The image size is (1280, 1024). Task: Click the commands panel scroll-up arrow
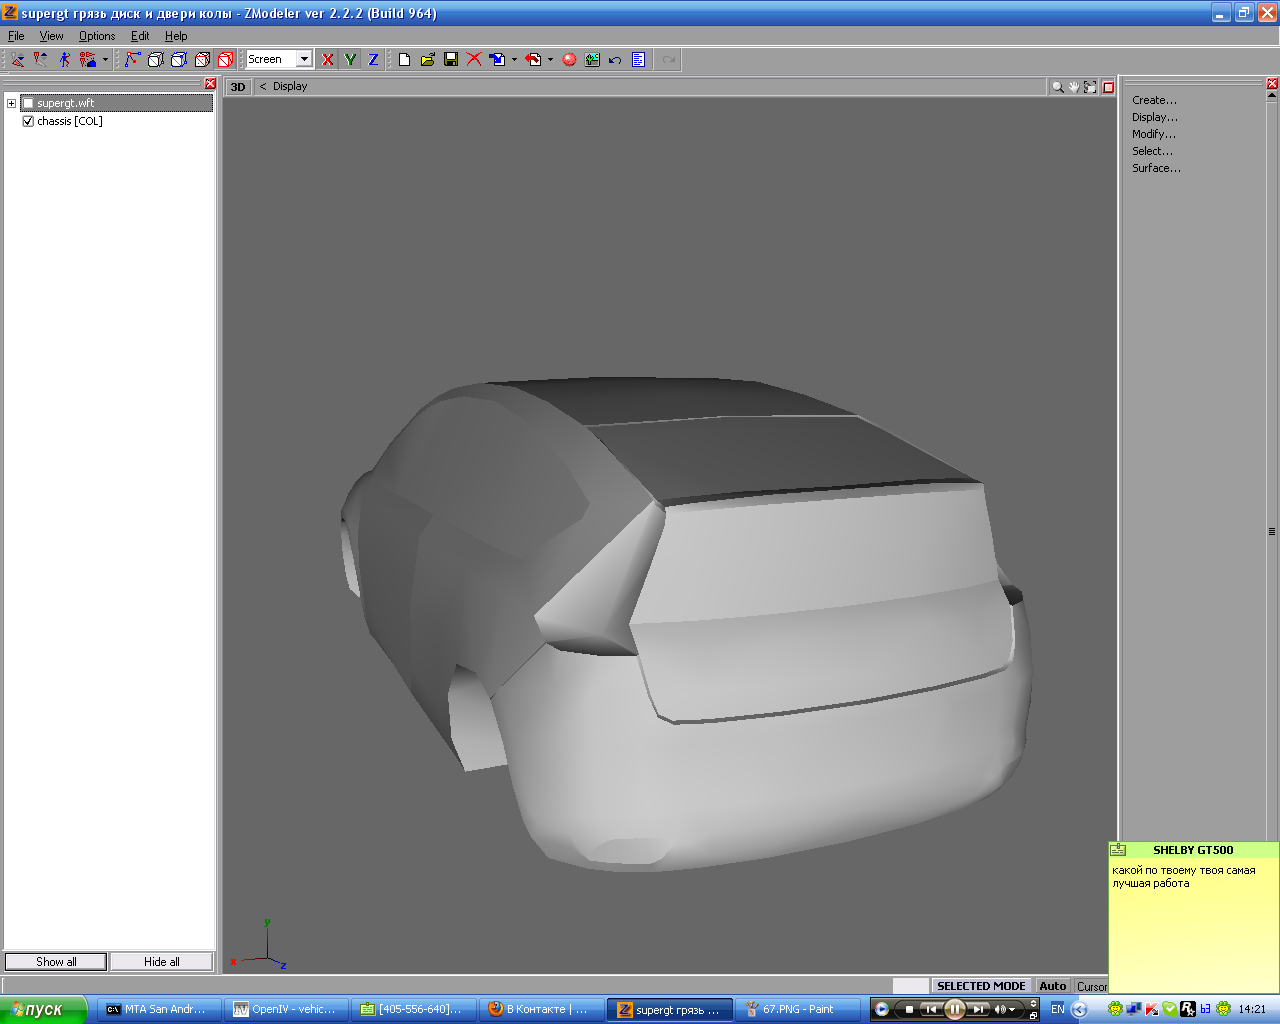click(1272, 95)
